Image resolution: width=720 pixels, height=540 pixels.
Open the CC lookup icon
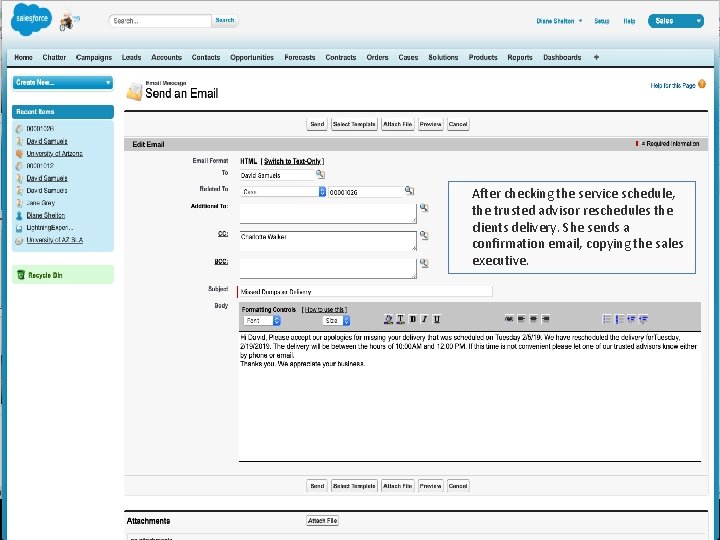pyautogui.click(x=424, y=235)
